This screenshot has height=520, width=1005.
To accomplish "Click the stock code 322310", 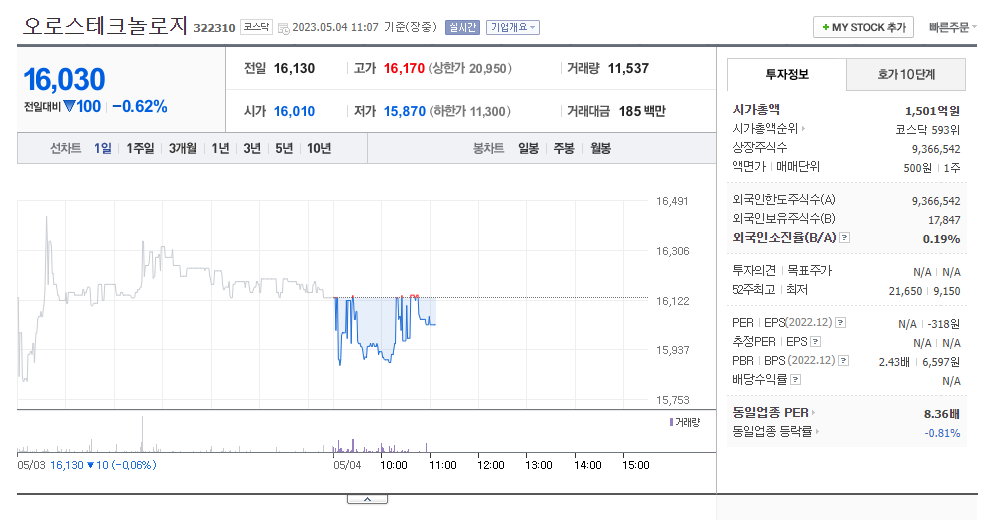I will [x=214, y=28].
